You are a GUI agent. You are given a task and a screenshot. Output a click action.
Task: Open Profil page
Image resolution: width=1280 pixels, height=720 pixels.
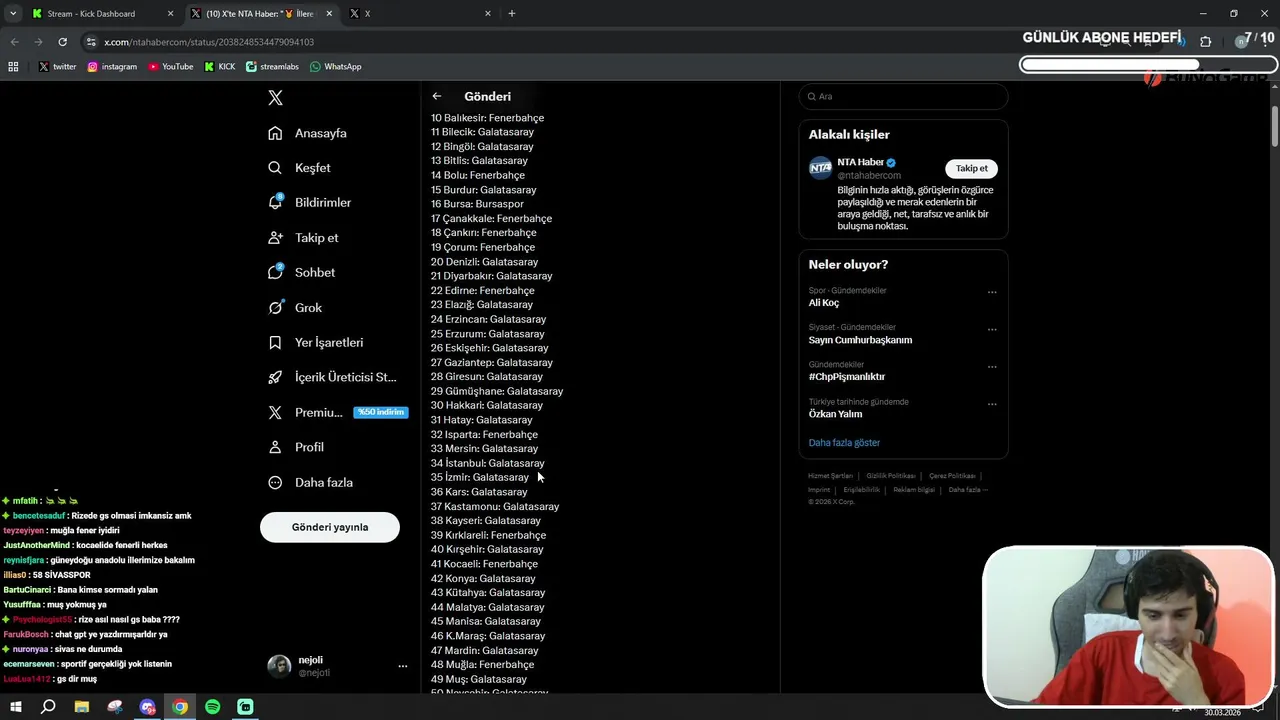(295, 447)
